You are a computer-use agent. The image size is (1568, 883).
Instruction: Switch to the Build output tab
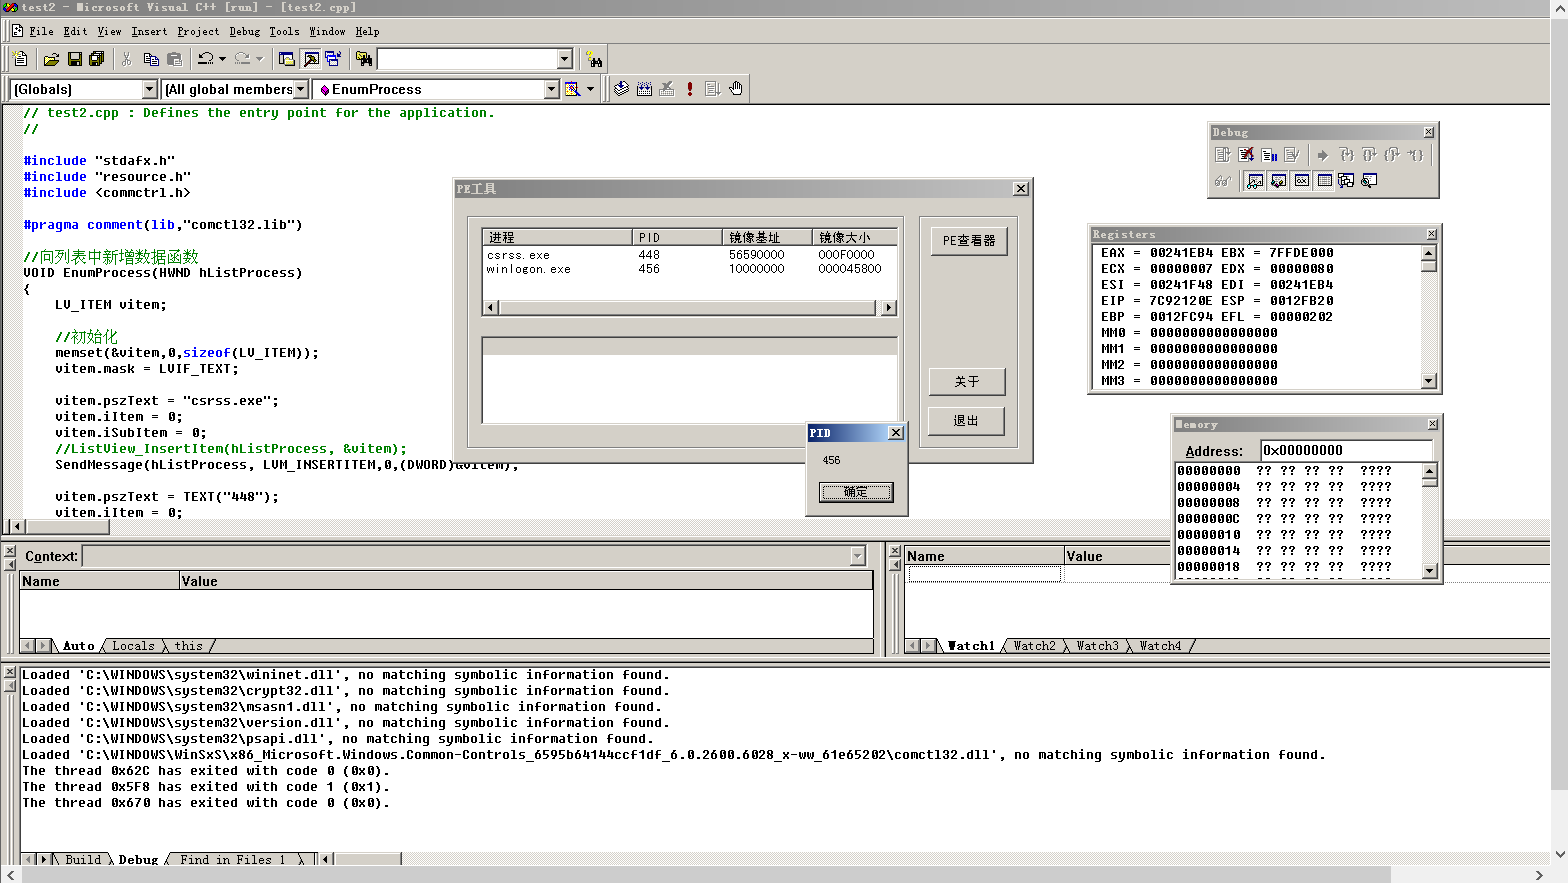pyautogui.click(x=83, y=859)
